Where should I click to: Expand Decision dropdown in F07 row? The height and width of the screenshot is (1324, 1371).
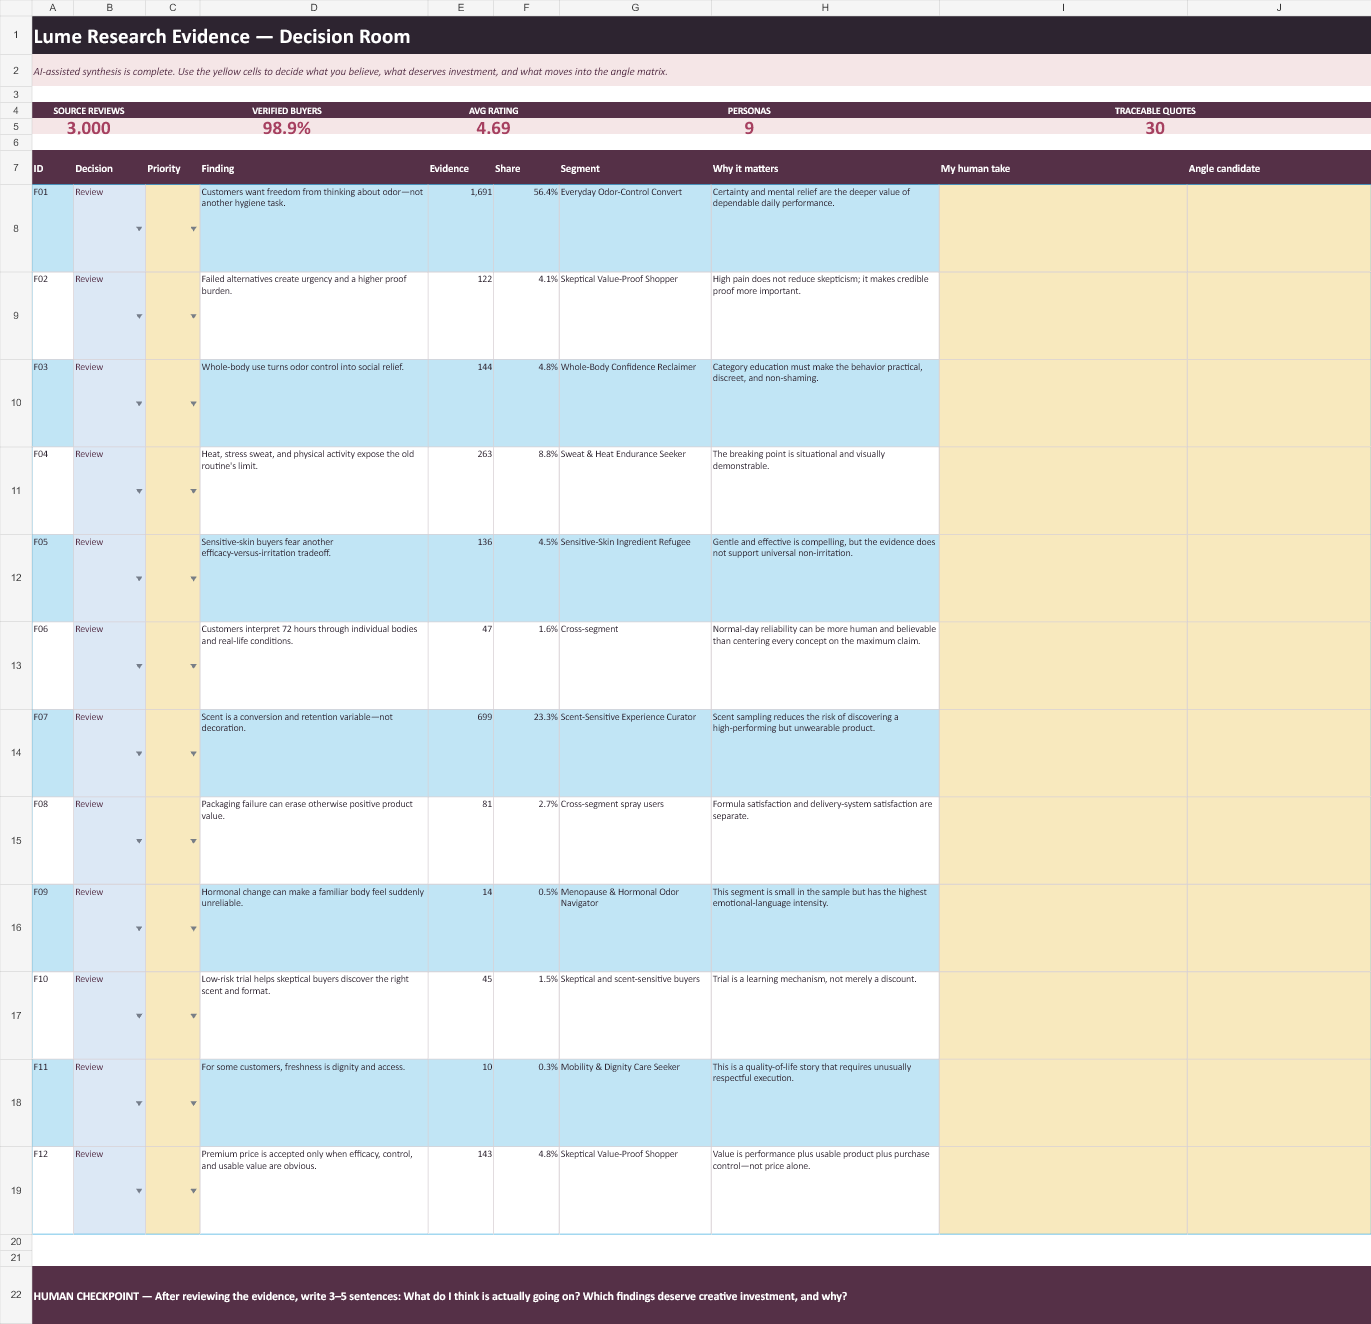(x=139, y=754)
